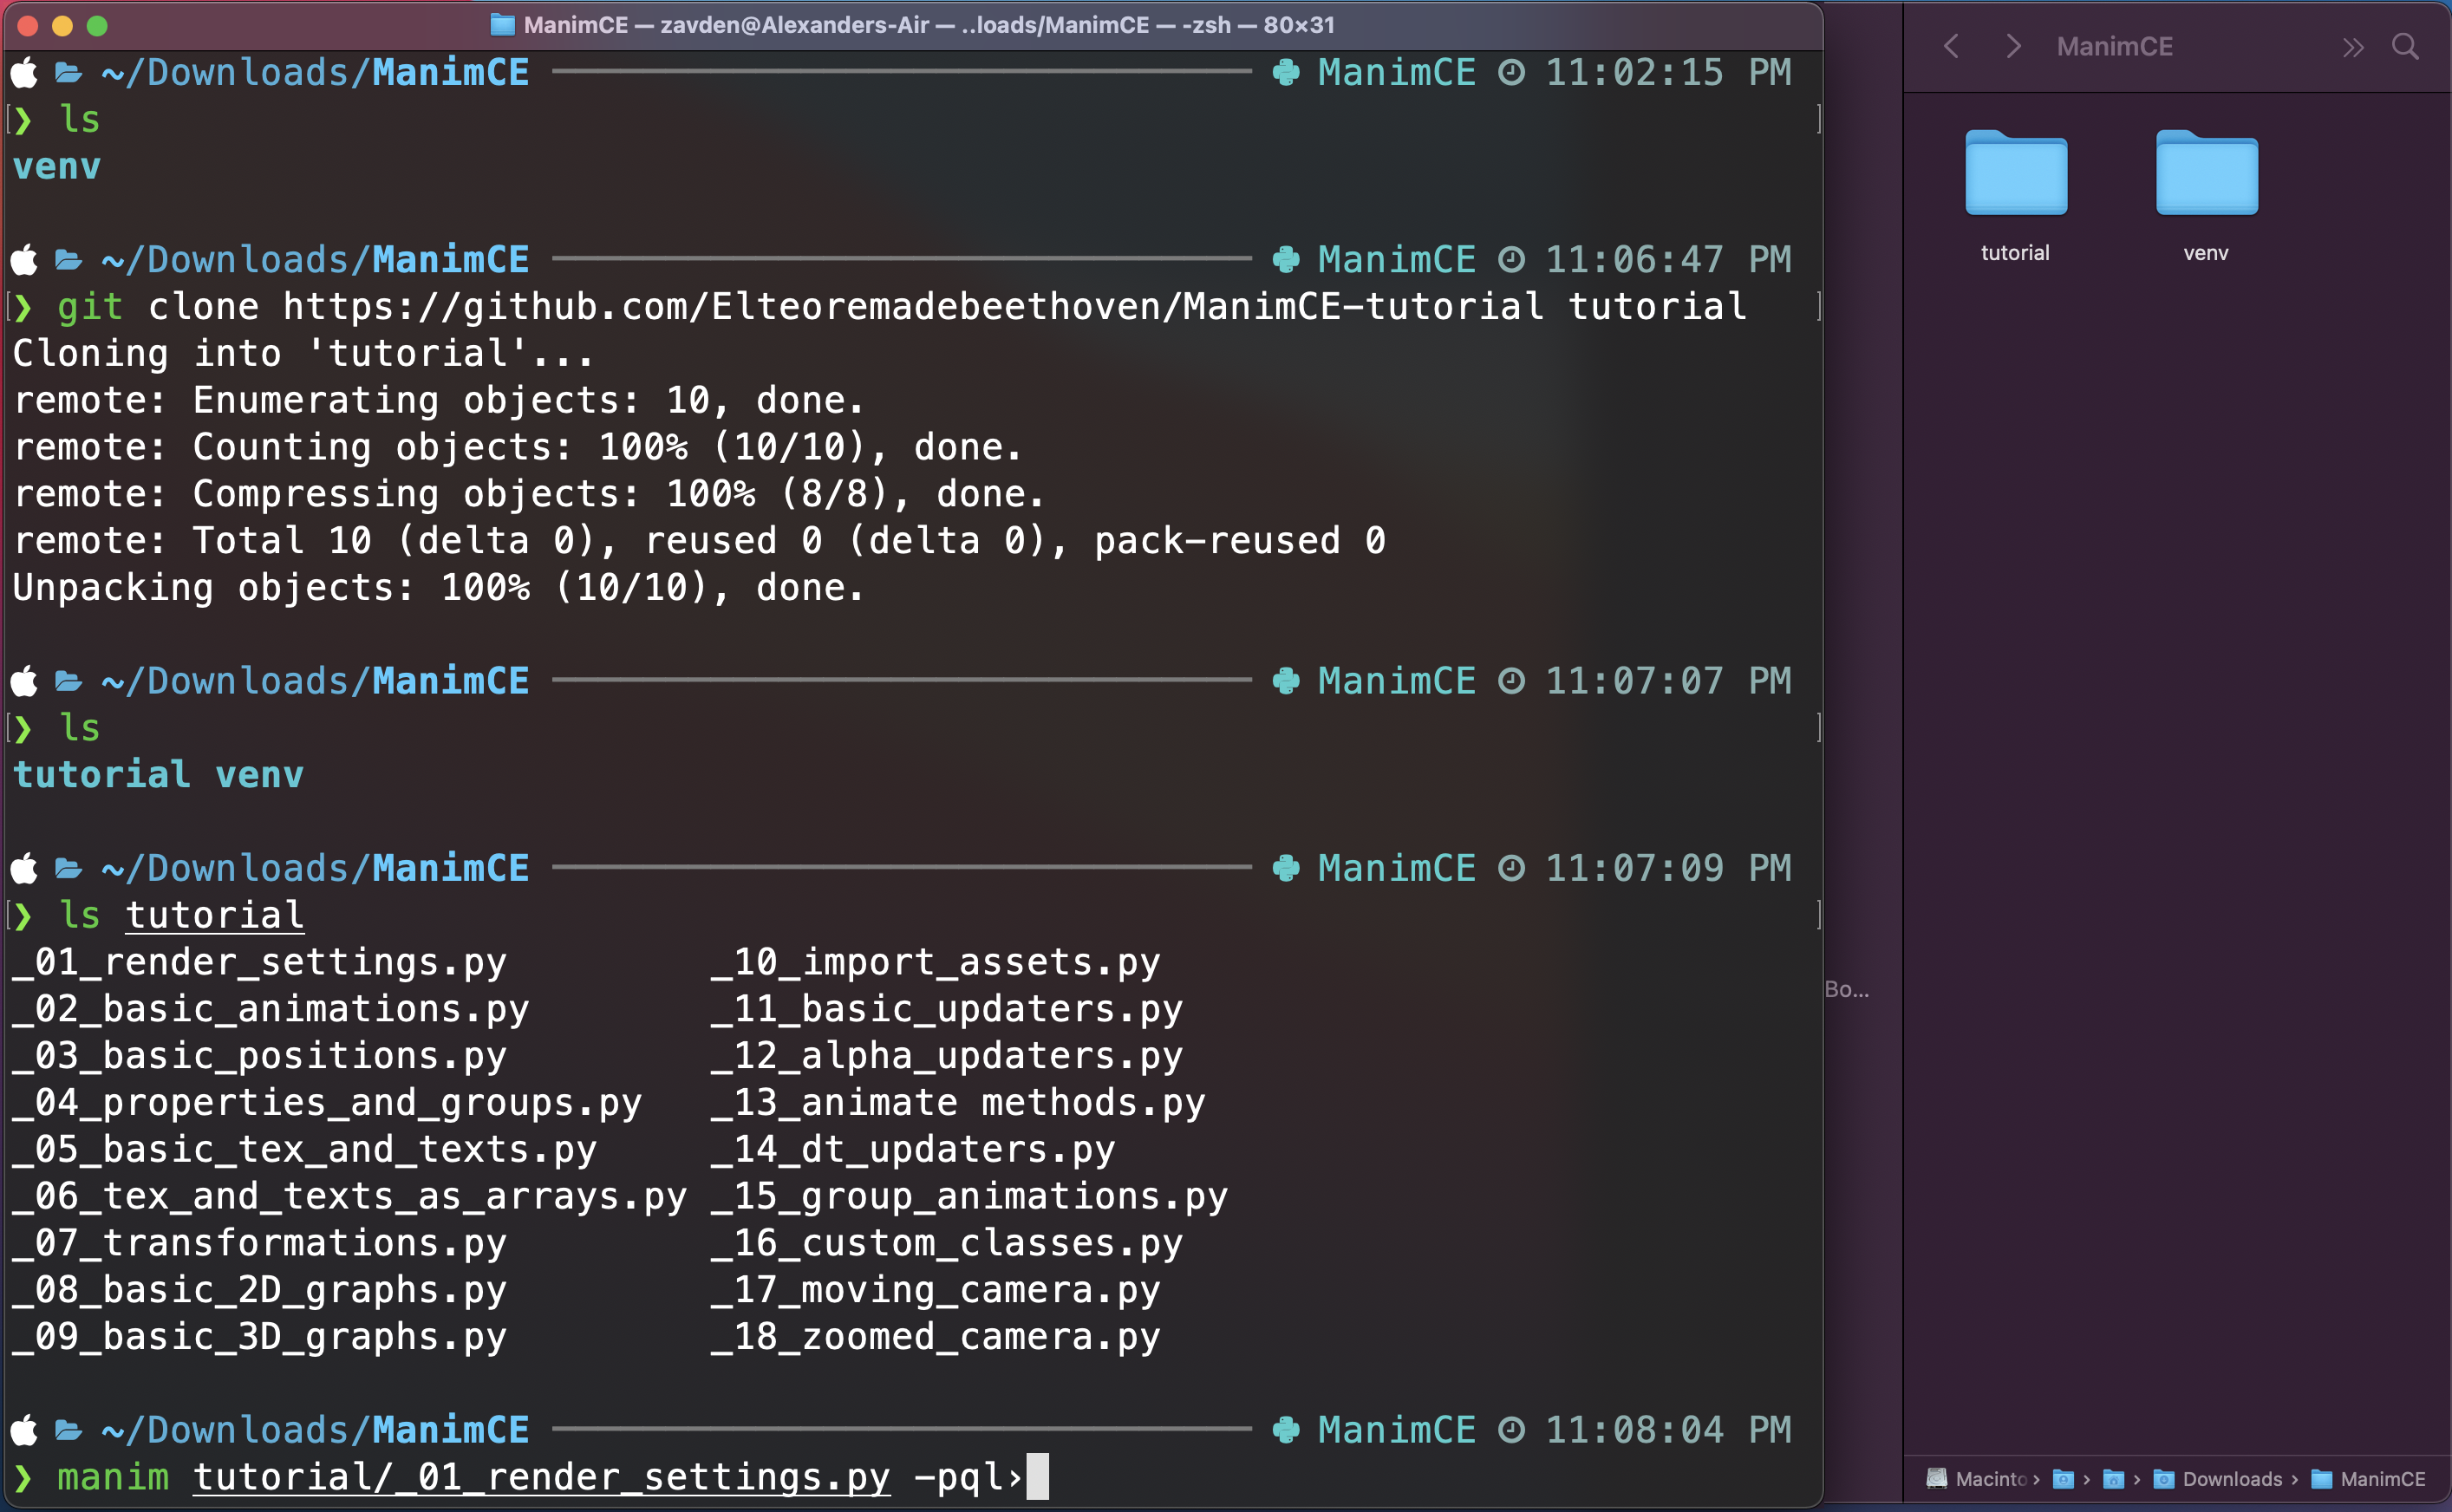The width and height of the screenshot is (2452, 1512).
Task: Click the home folder icon in Finder path bar
Action: [x=2113, y=1479]
